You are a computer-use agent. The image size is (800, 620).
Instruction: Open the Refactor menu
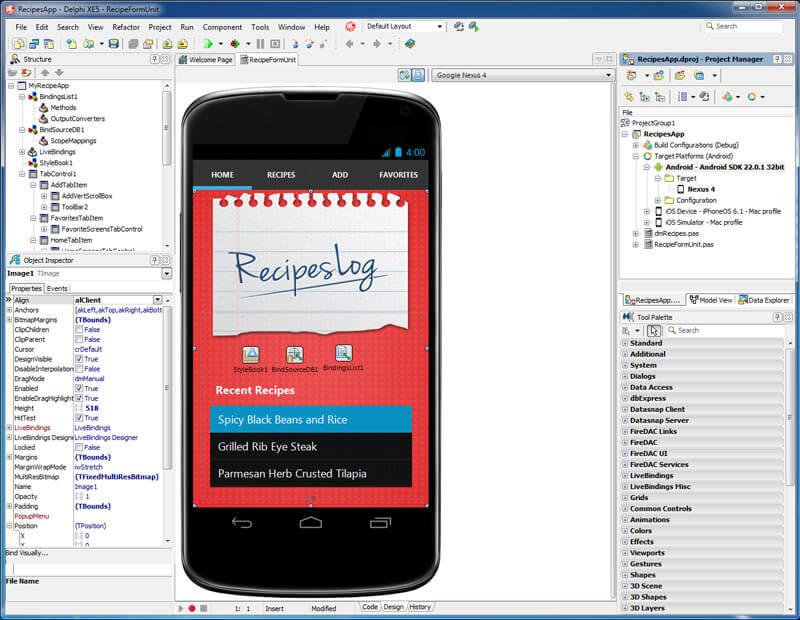(126, 27)
